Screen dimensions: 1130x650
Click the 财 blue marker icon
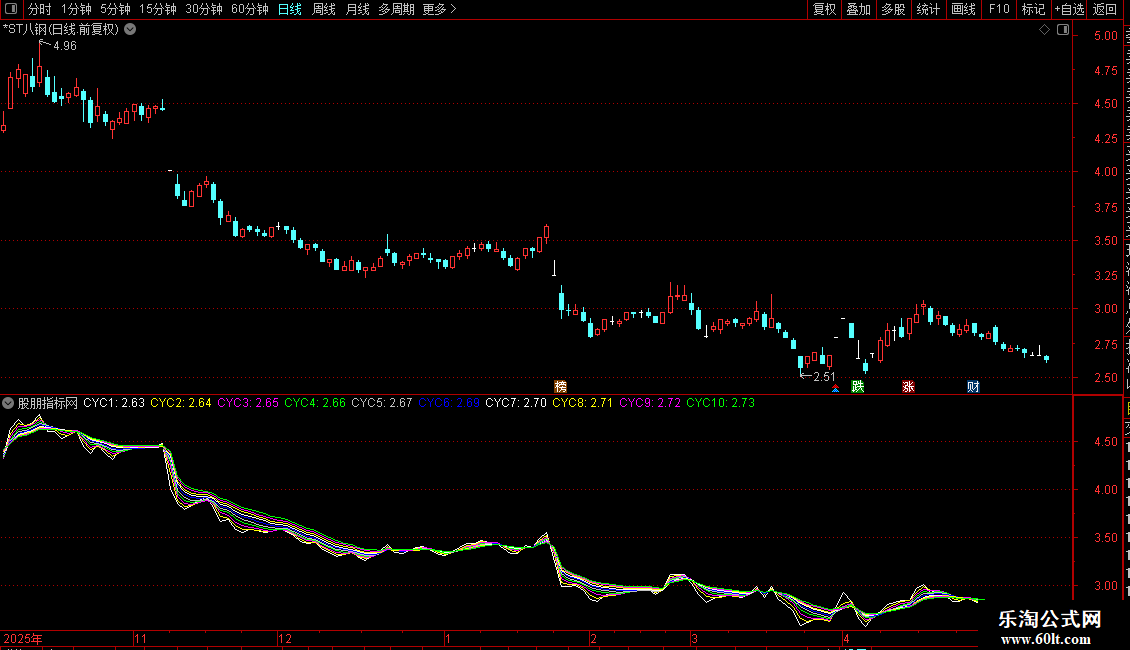click(973, 387)
